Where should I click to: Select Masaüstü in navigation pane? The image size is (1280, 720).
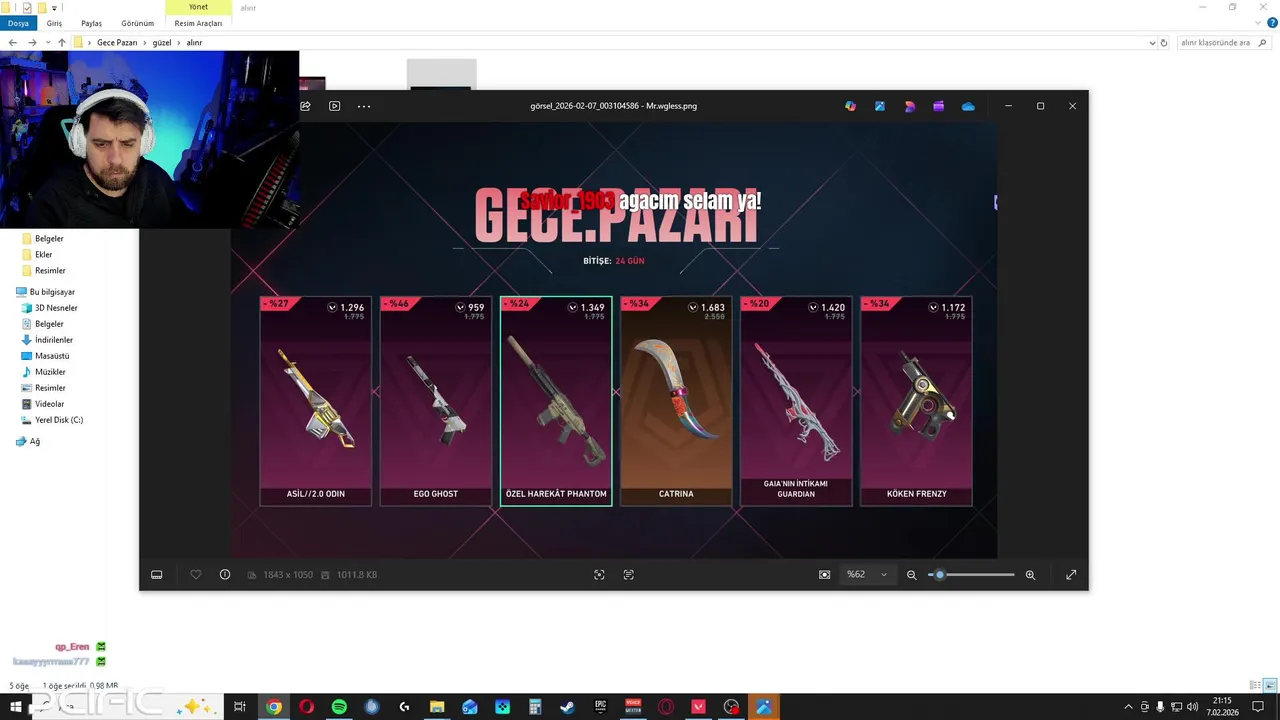[52, 356]
